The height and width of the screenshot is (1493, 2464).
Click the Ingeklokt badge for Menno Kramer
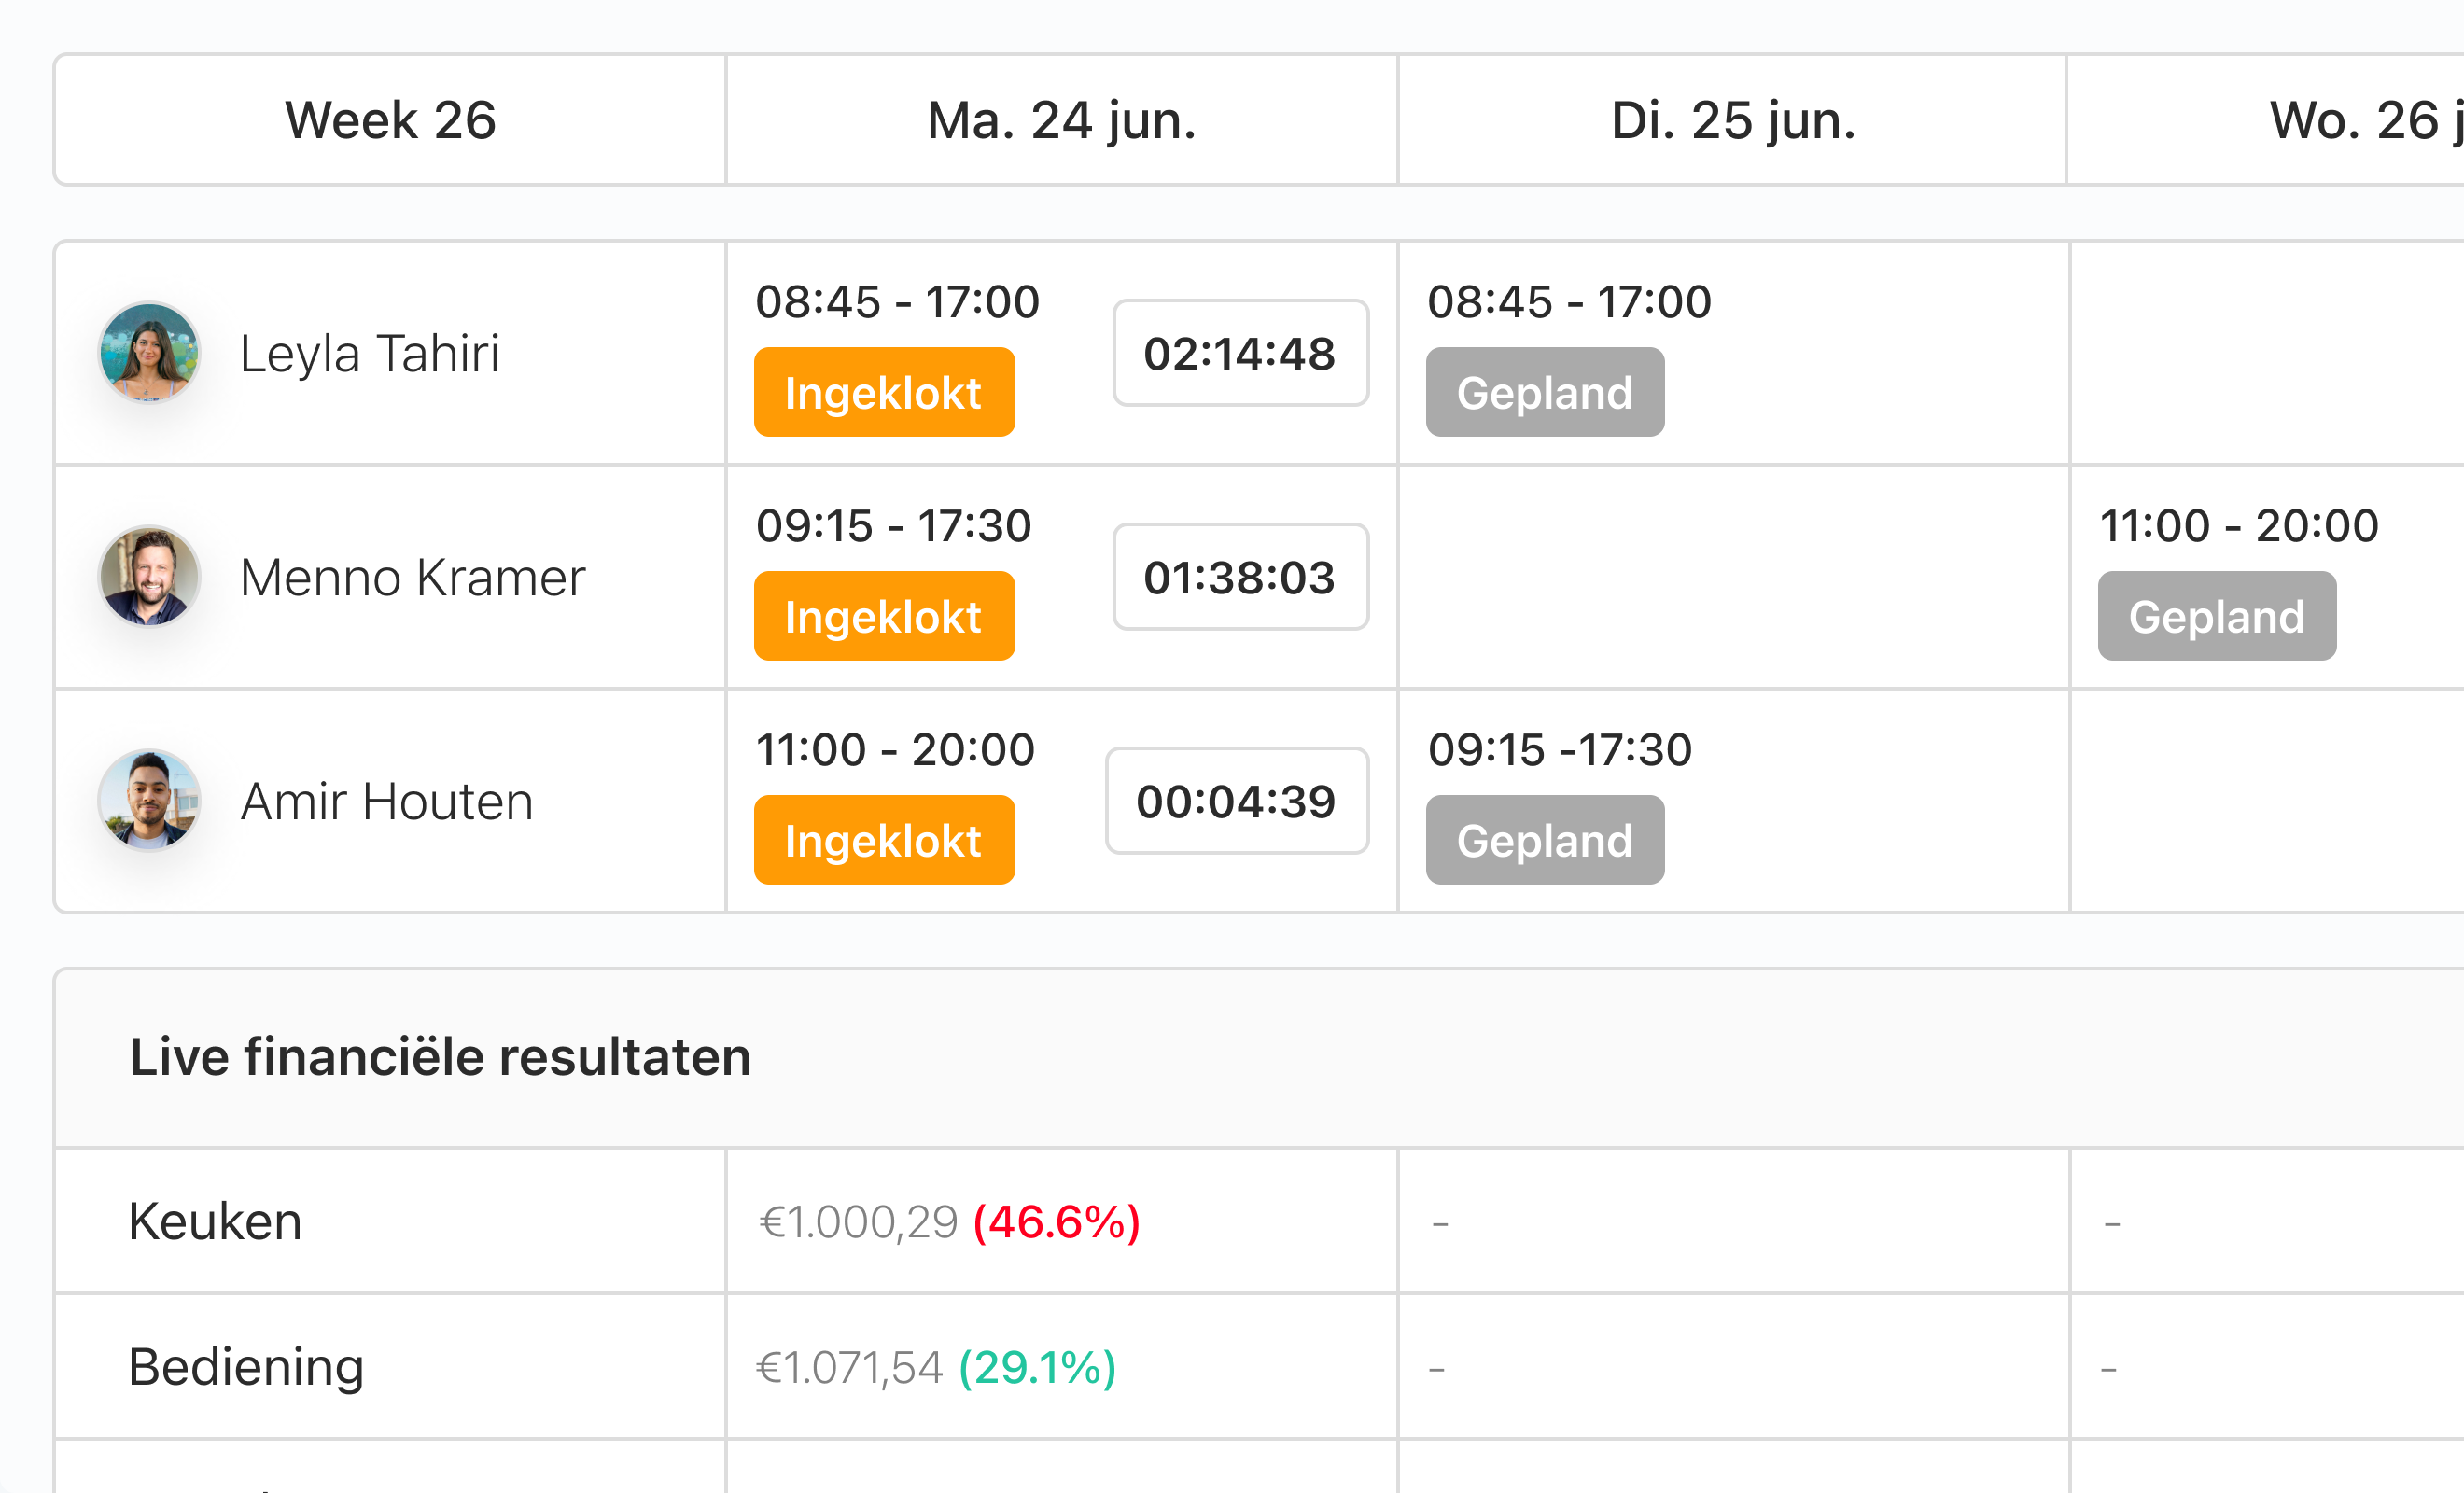pos(884,616)
